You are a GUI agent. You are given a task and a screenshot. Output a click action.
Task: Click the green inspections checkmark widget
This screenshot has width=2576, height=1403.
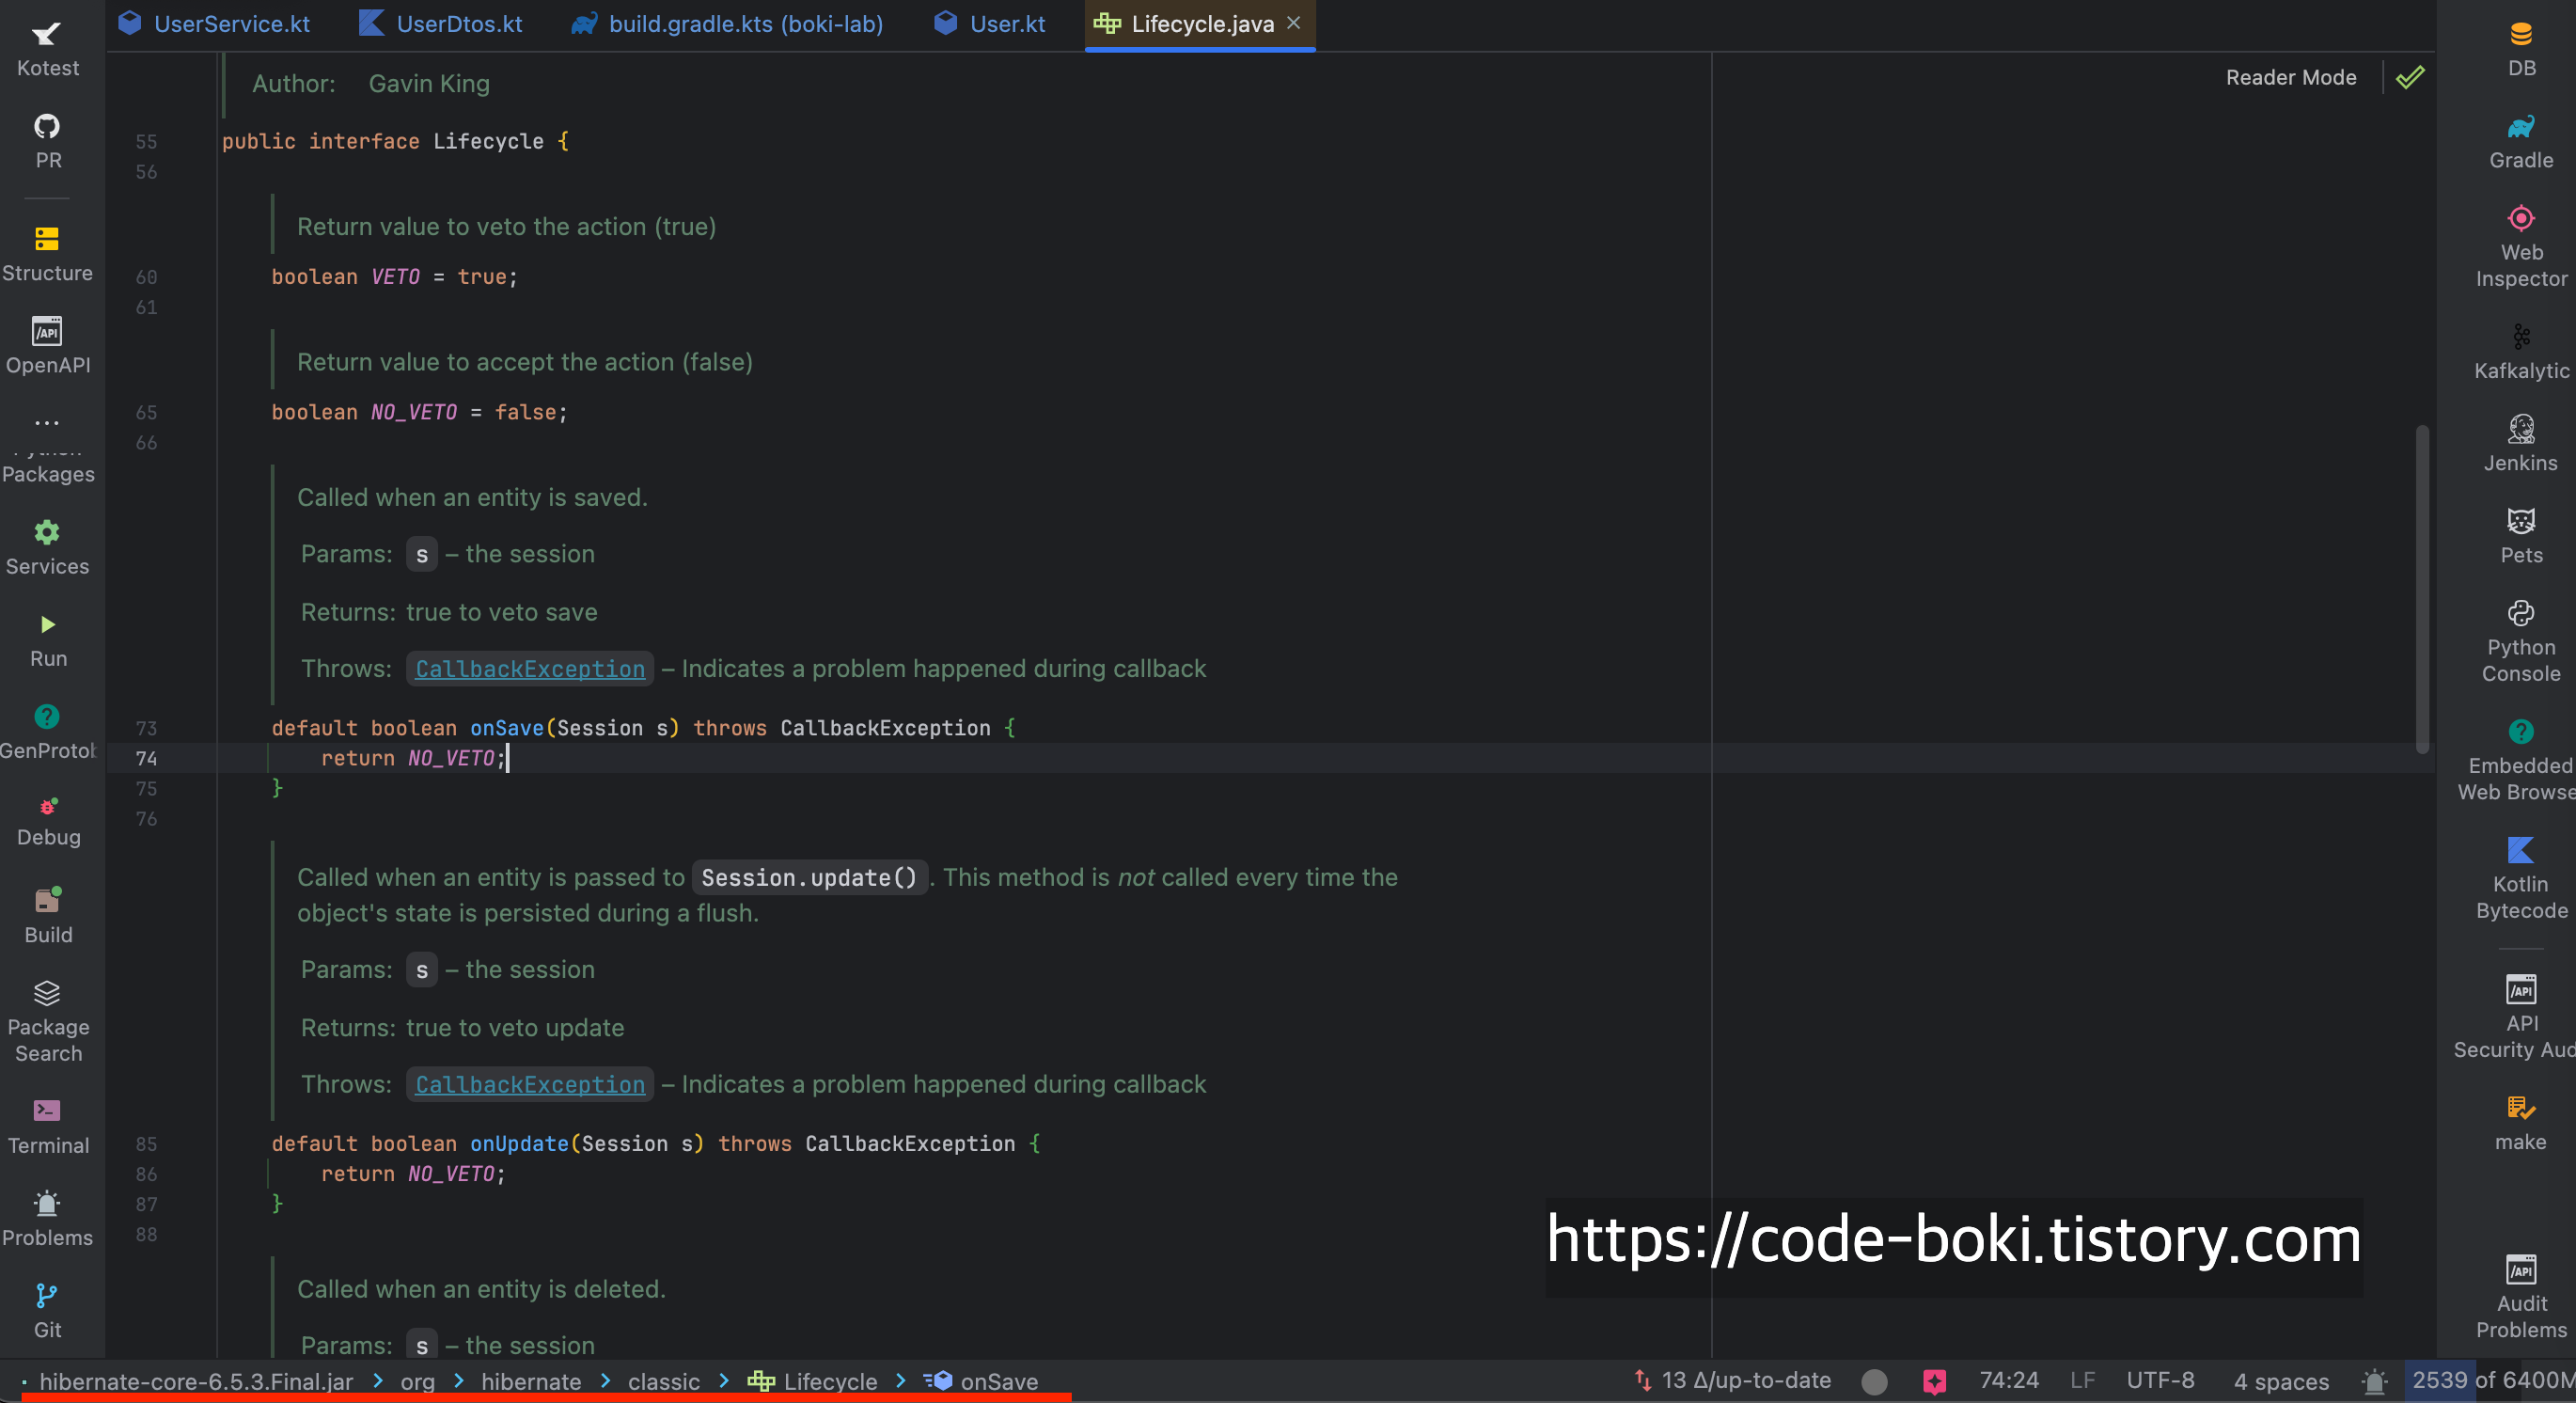click(2410, 77)
